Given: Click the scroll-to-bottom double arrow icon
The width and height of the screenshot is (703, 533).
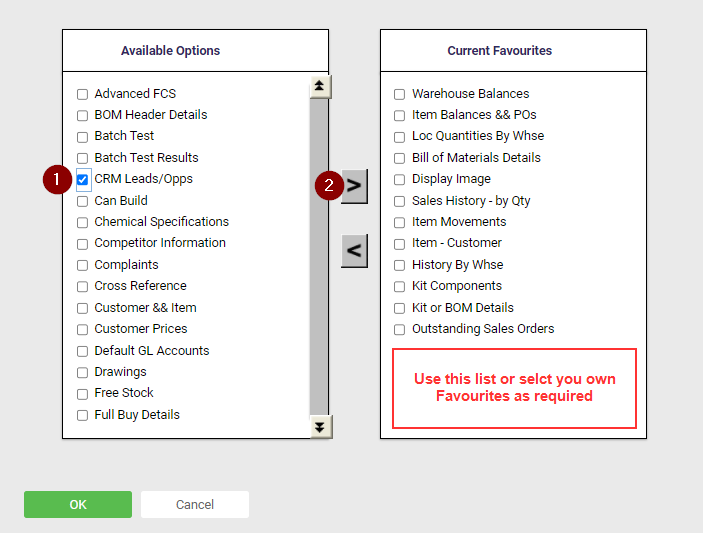Looking at the screenshot, I should (x=320, y=427).
